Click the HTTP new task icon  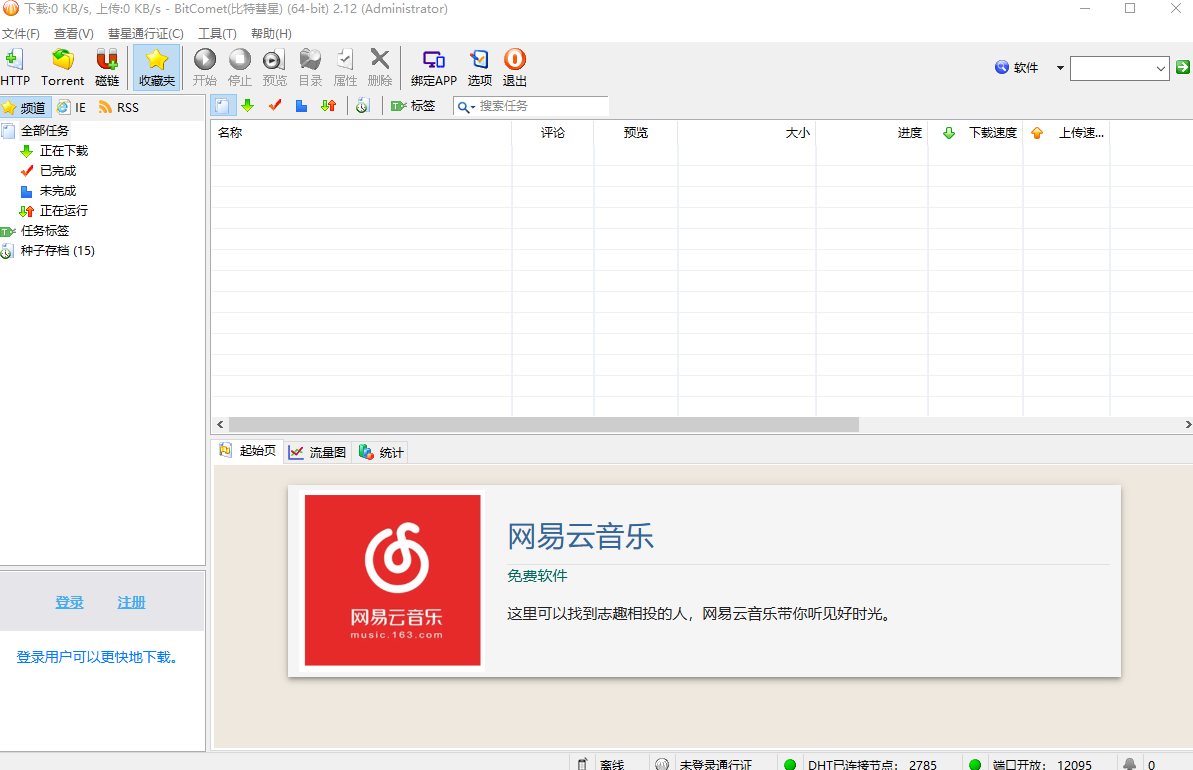(x=14, y=67)
